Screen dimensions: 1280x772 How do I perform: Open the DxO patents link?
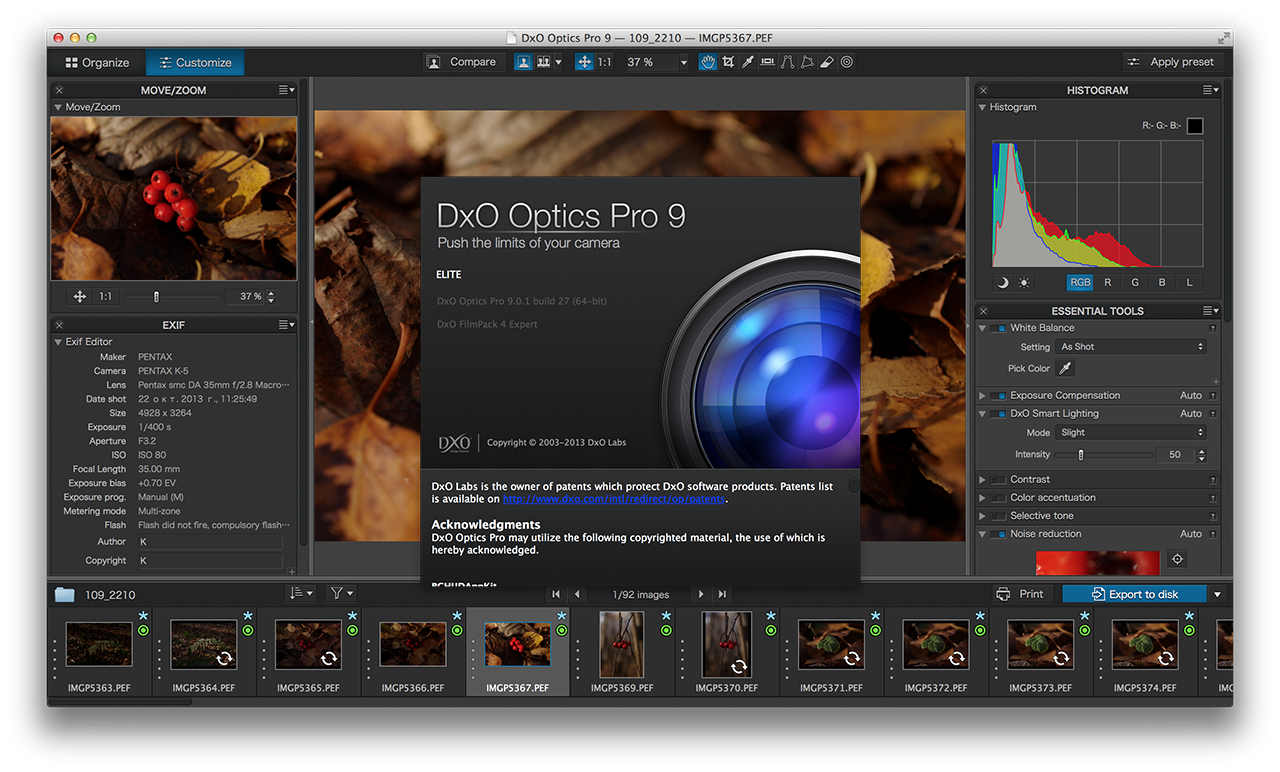click(x=614, y=499)
